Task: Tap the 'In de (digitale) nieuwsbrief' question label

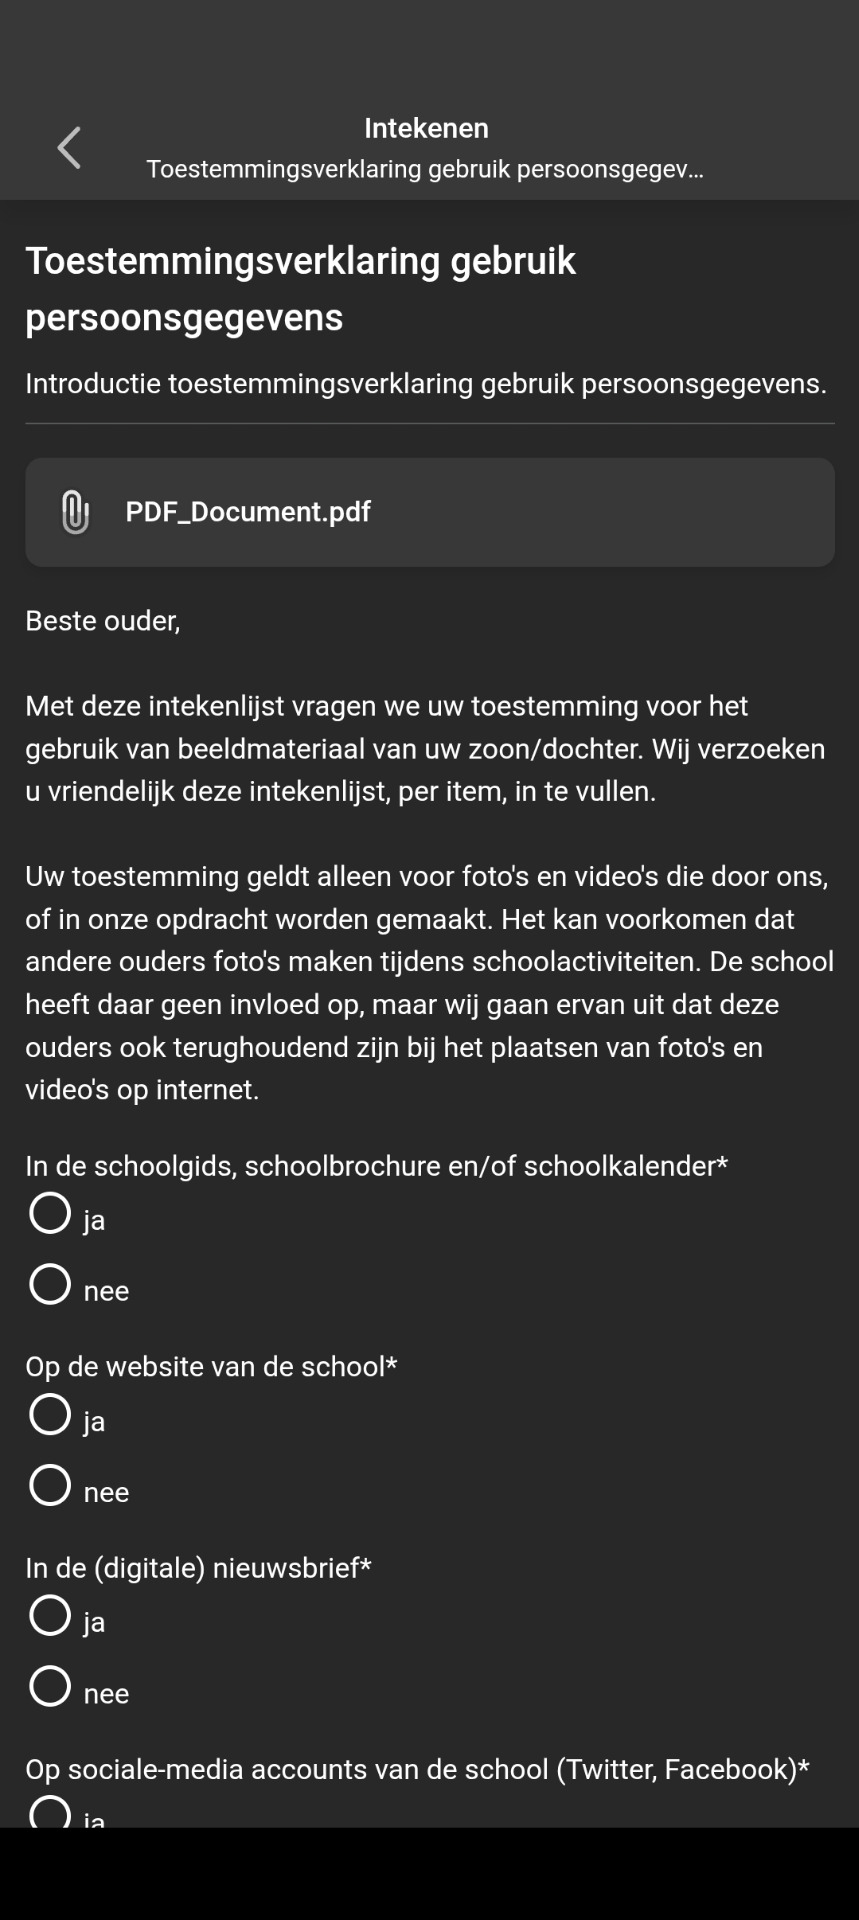Action: 198,1568
